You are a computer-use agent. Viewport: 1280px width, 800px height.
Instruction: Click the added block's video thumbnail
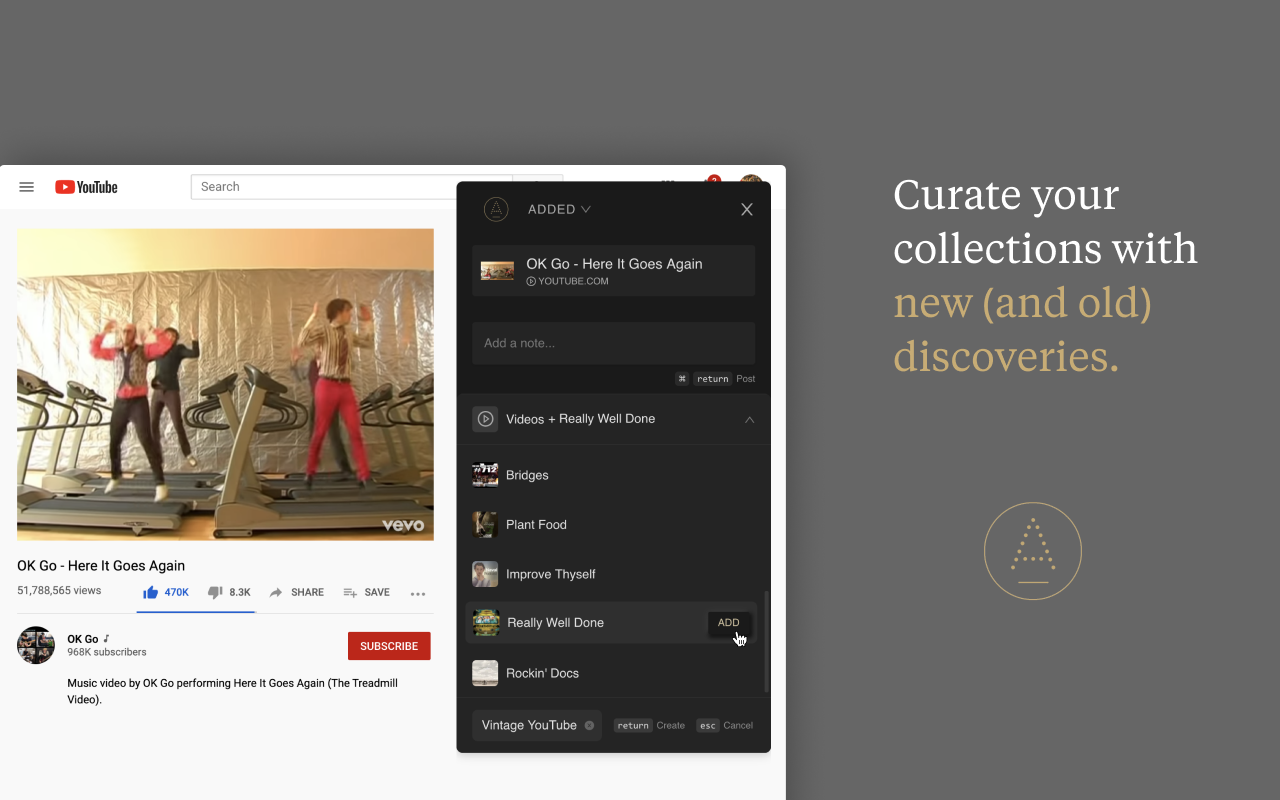497,270
